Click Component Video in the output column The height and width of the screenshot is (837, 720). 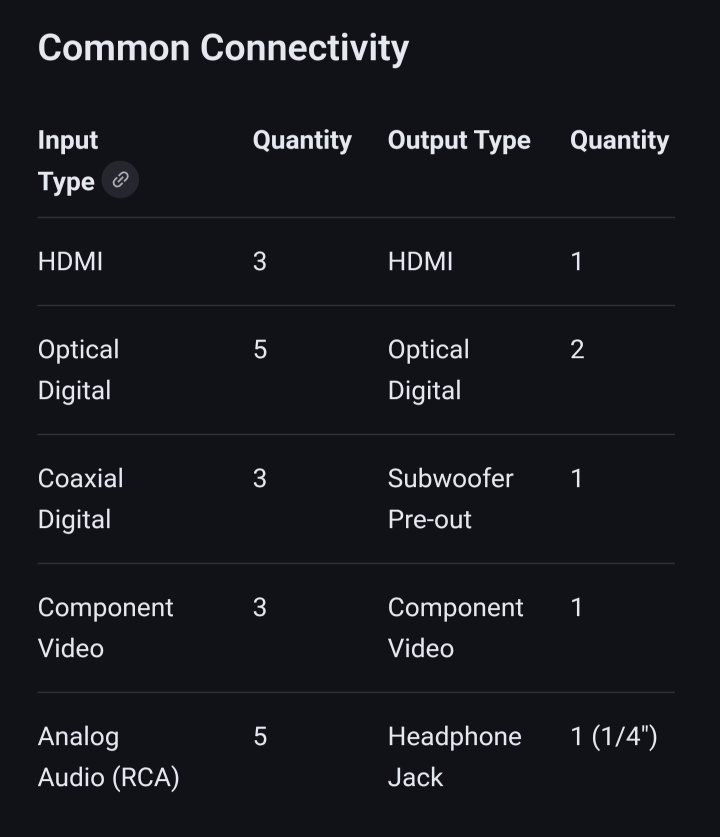click(455, 627)
